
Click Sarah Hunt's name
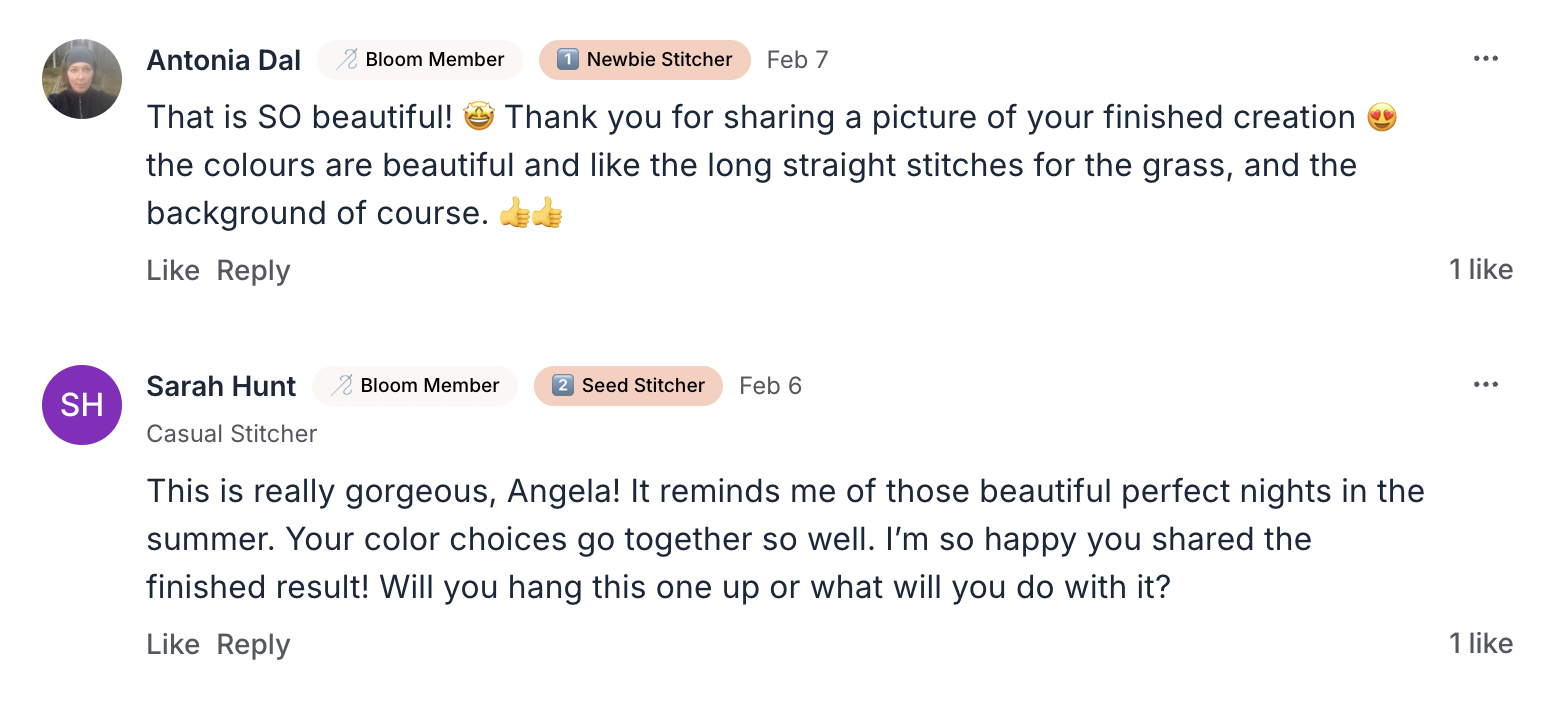(x=221, y=385)
